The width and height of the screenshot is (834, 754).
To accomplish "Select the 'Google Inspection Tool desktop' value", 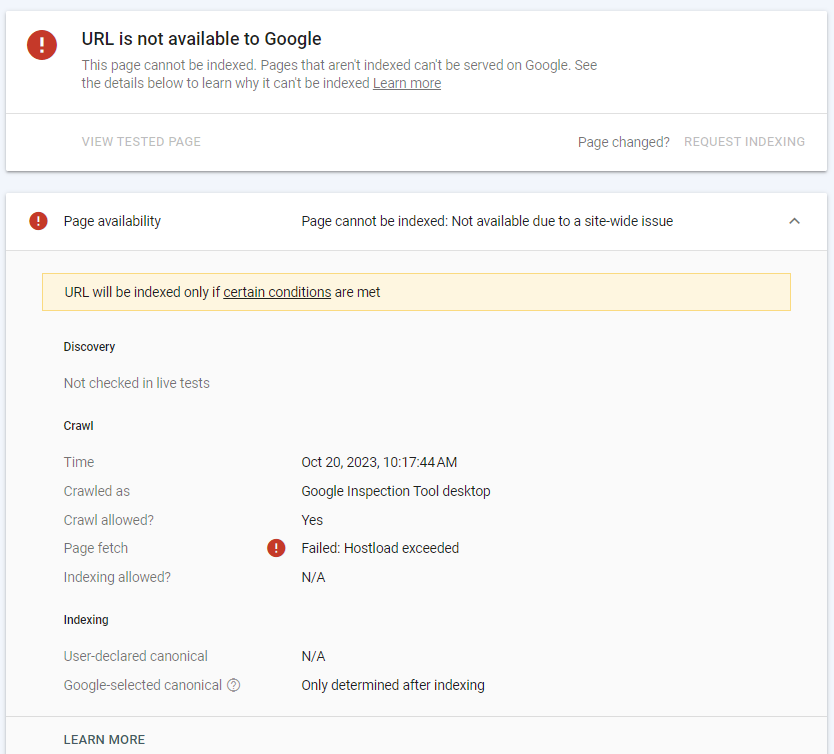I will [x=395, y=491].
